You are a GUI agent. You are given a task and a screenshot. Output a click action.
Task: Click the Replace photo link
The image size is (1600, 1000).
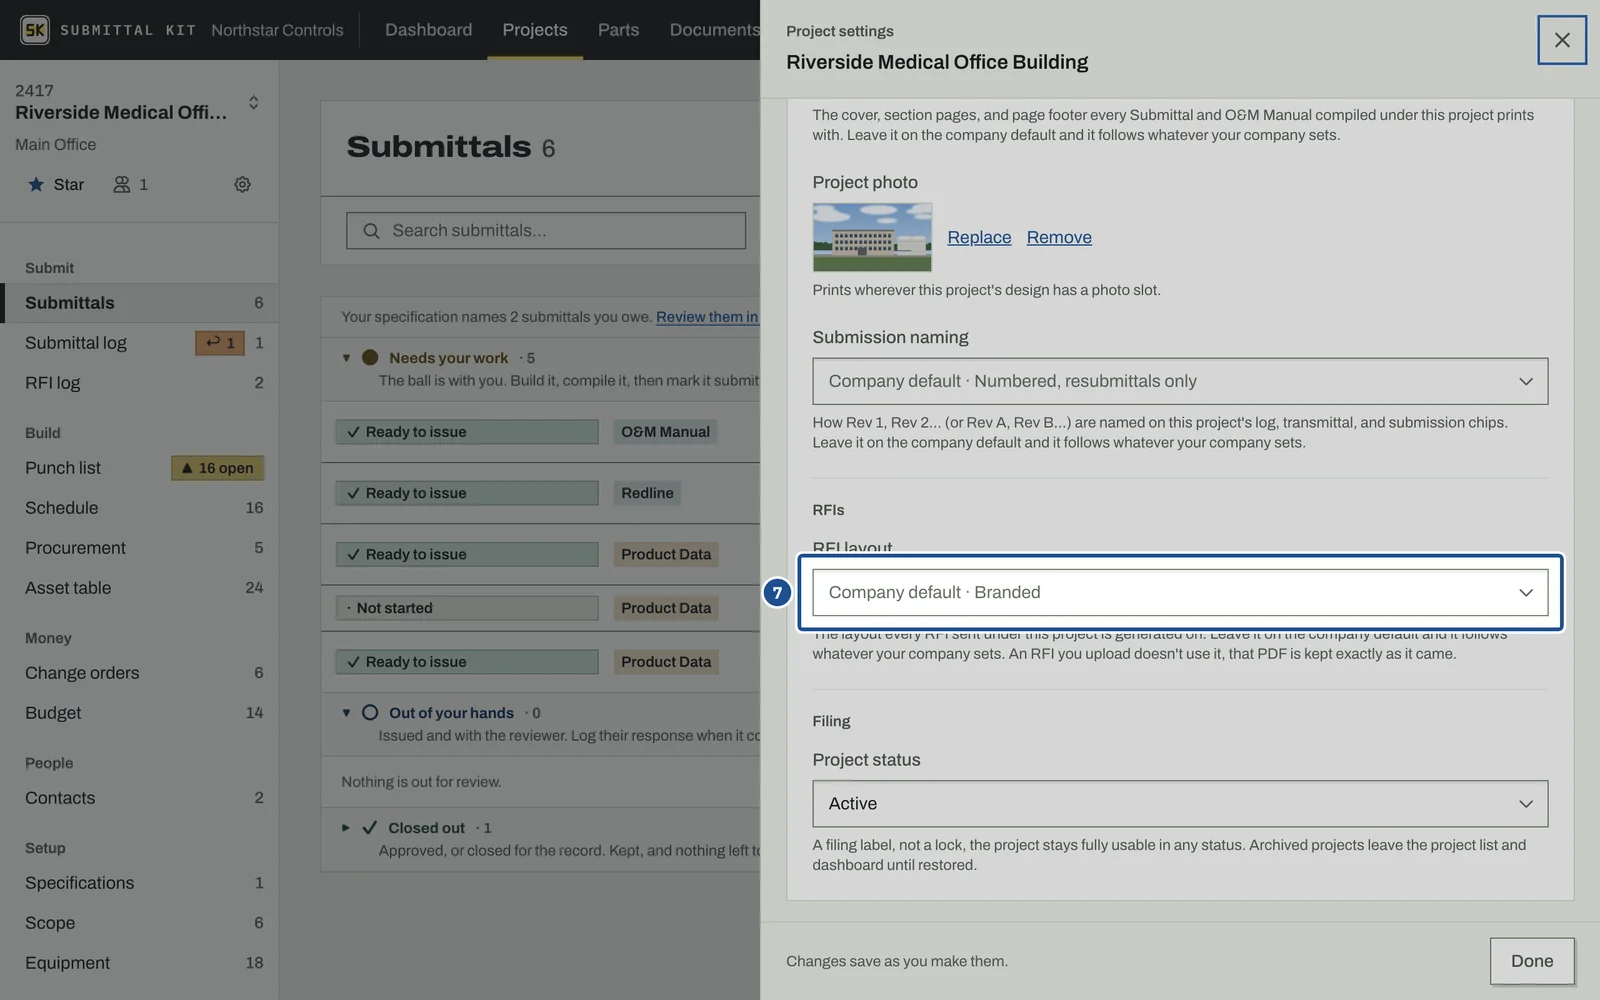tap(979, 237)
